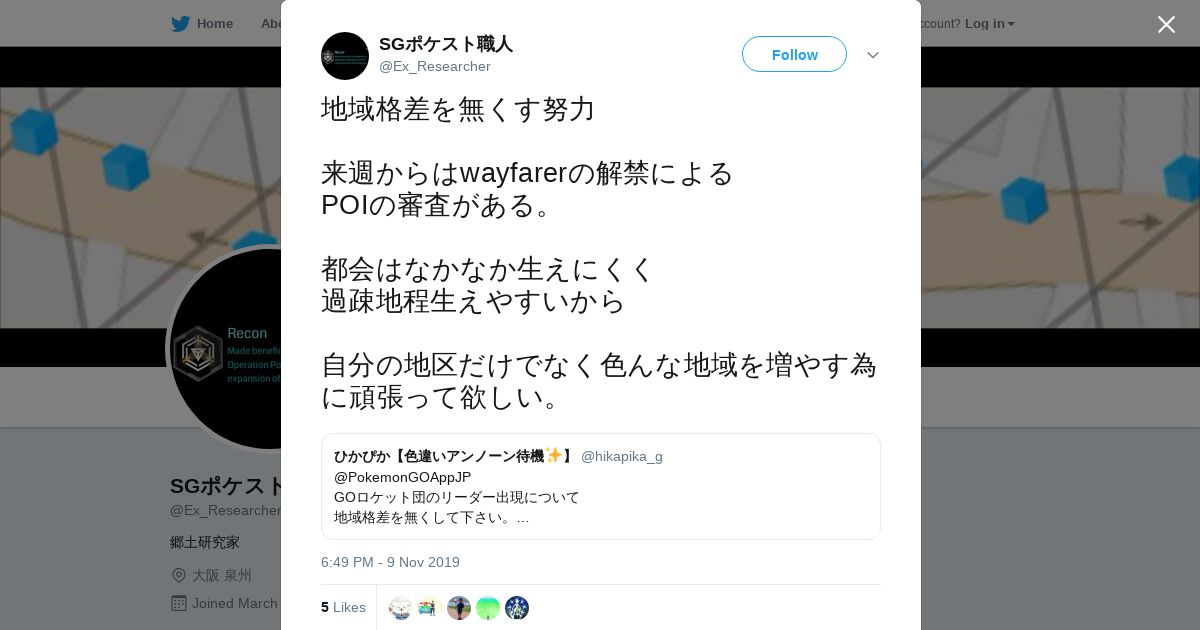The image size is (1200, 630).
Task: Click the third liker avatar
Action: click(x=459, y=608)
